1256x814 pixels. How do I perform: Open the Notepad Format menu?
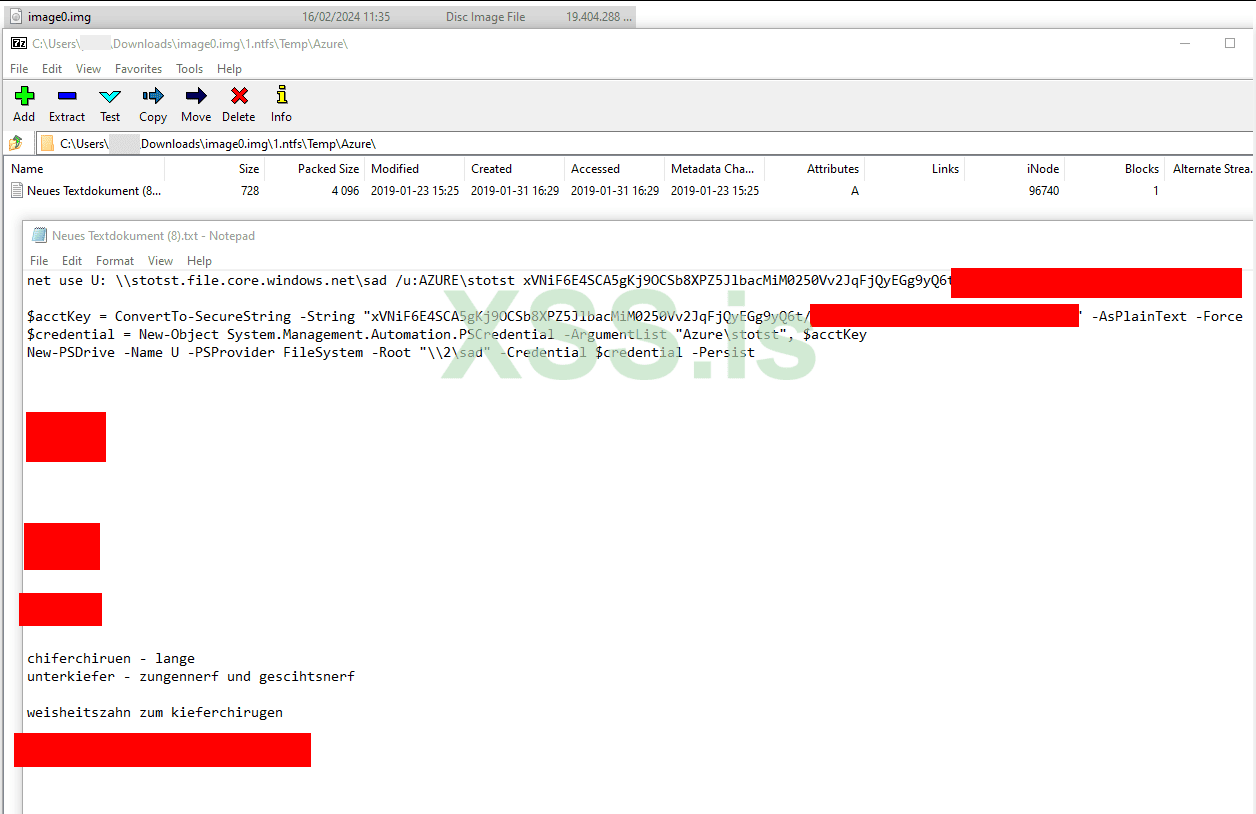(115, 260)
